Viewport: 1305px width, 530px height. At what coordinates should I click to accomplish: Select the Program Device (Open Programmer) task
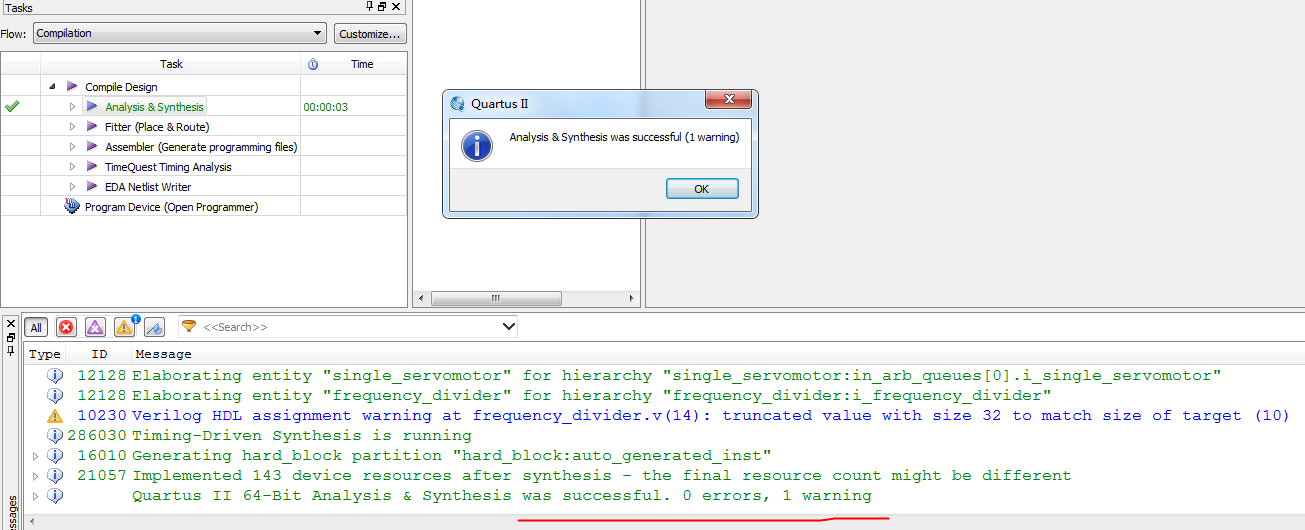171,207
